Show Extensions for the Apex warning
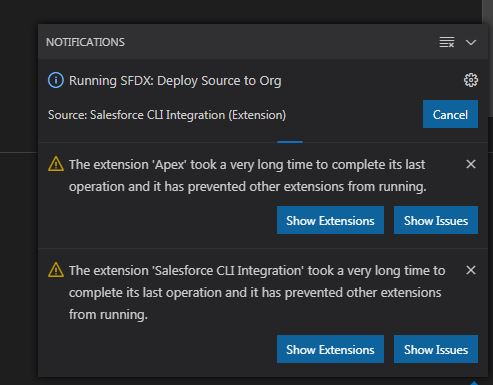This screenshot has width=493, height=385. point(330,220)
